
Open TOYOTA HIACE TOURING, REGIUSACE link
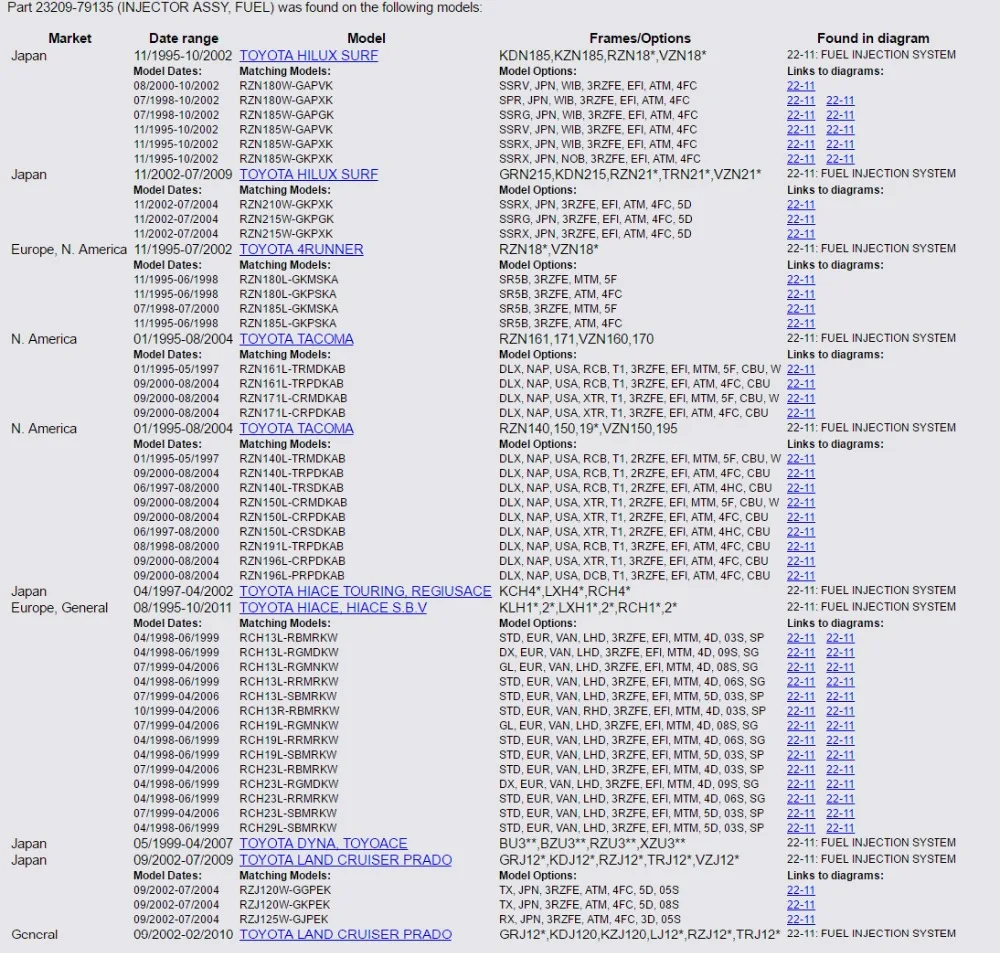tap(365, 591)
